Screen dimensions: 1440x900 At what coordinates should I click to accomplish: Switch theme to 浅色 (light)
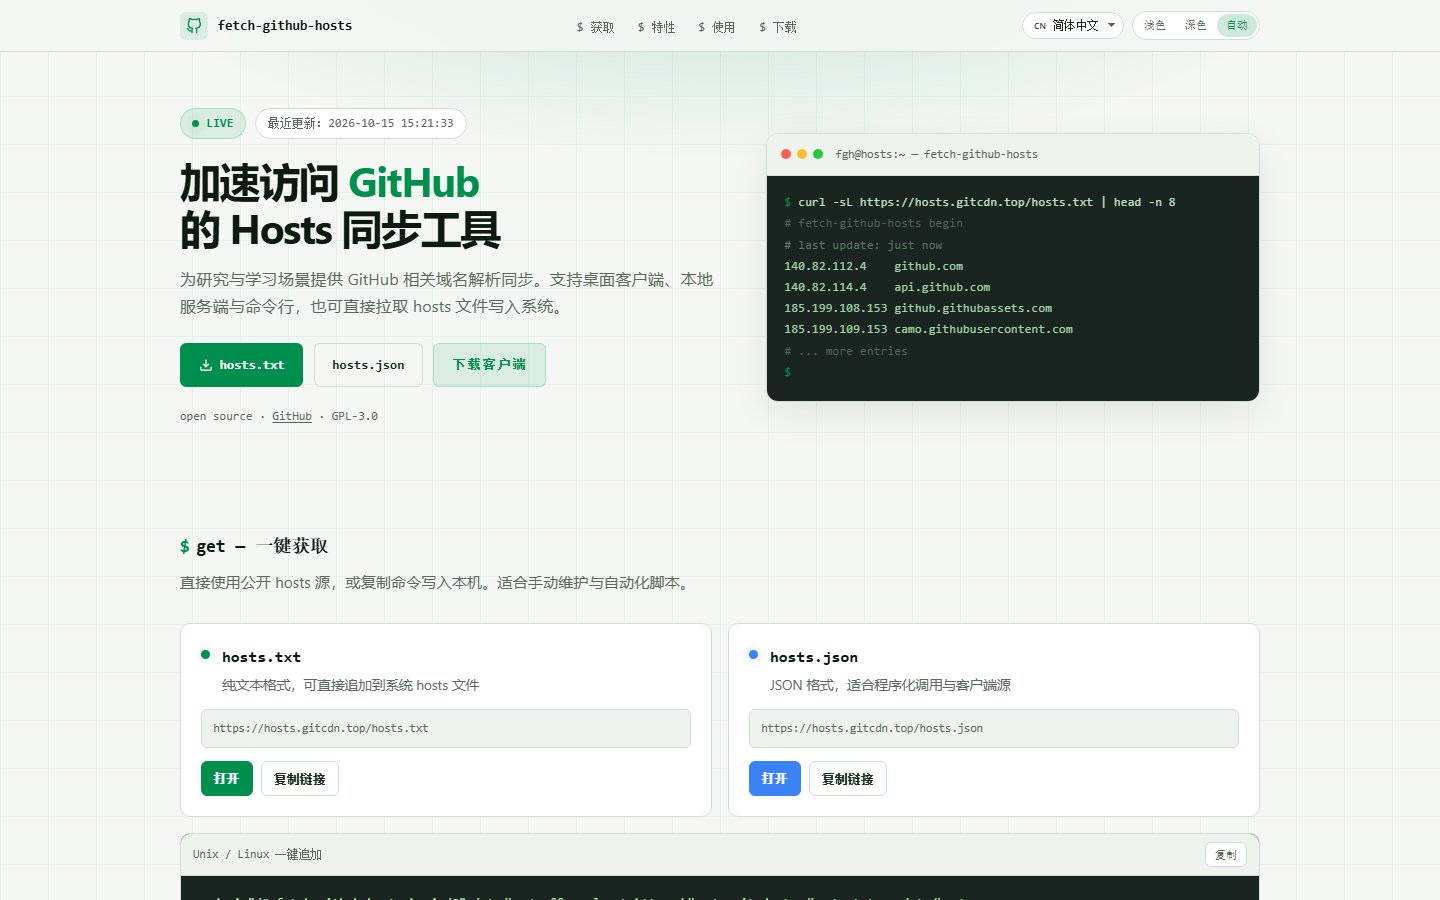(1155, 26)
